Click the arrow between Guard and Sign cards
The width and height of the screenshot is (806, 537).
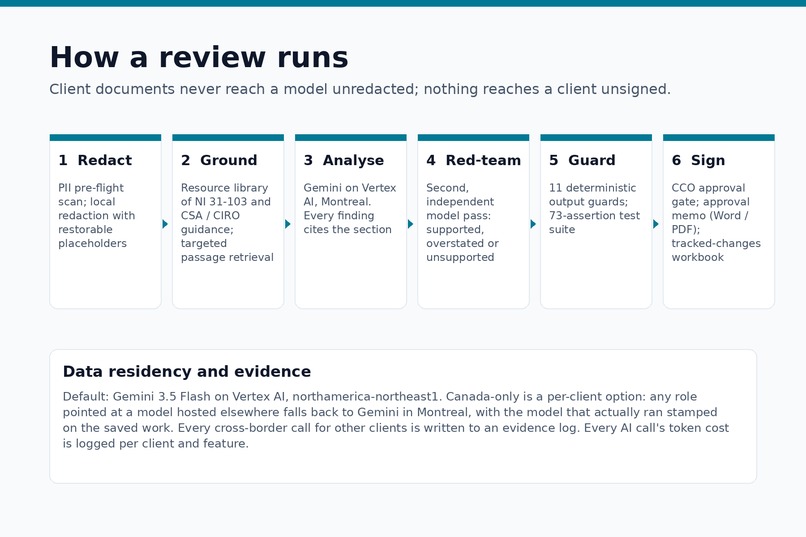656,224
